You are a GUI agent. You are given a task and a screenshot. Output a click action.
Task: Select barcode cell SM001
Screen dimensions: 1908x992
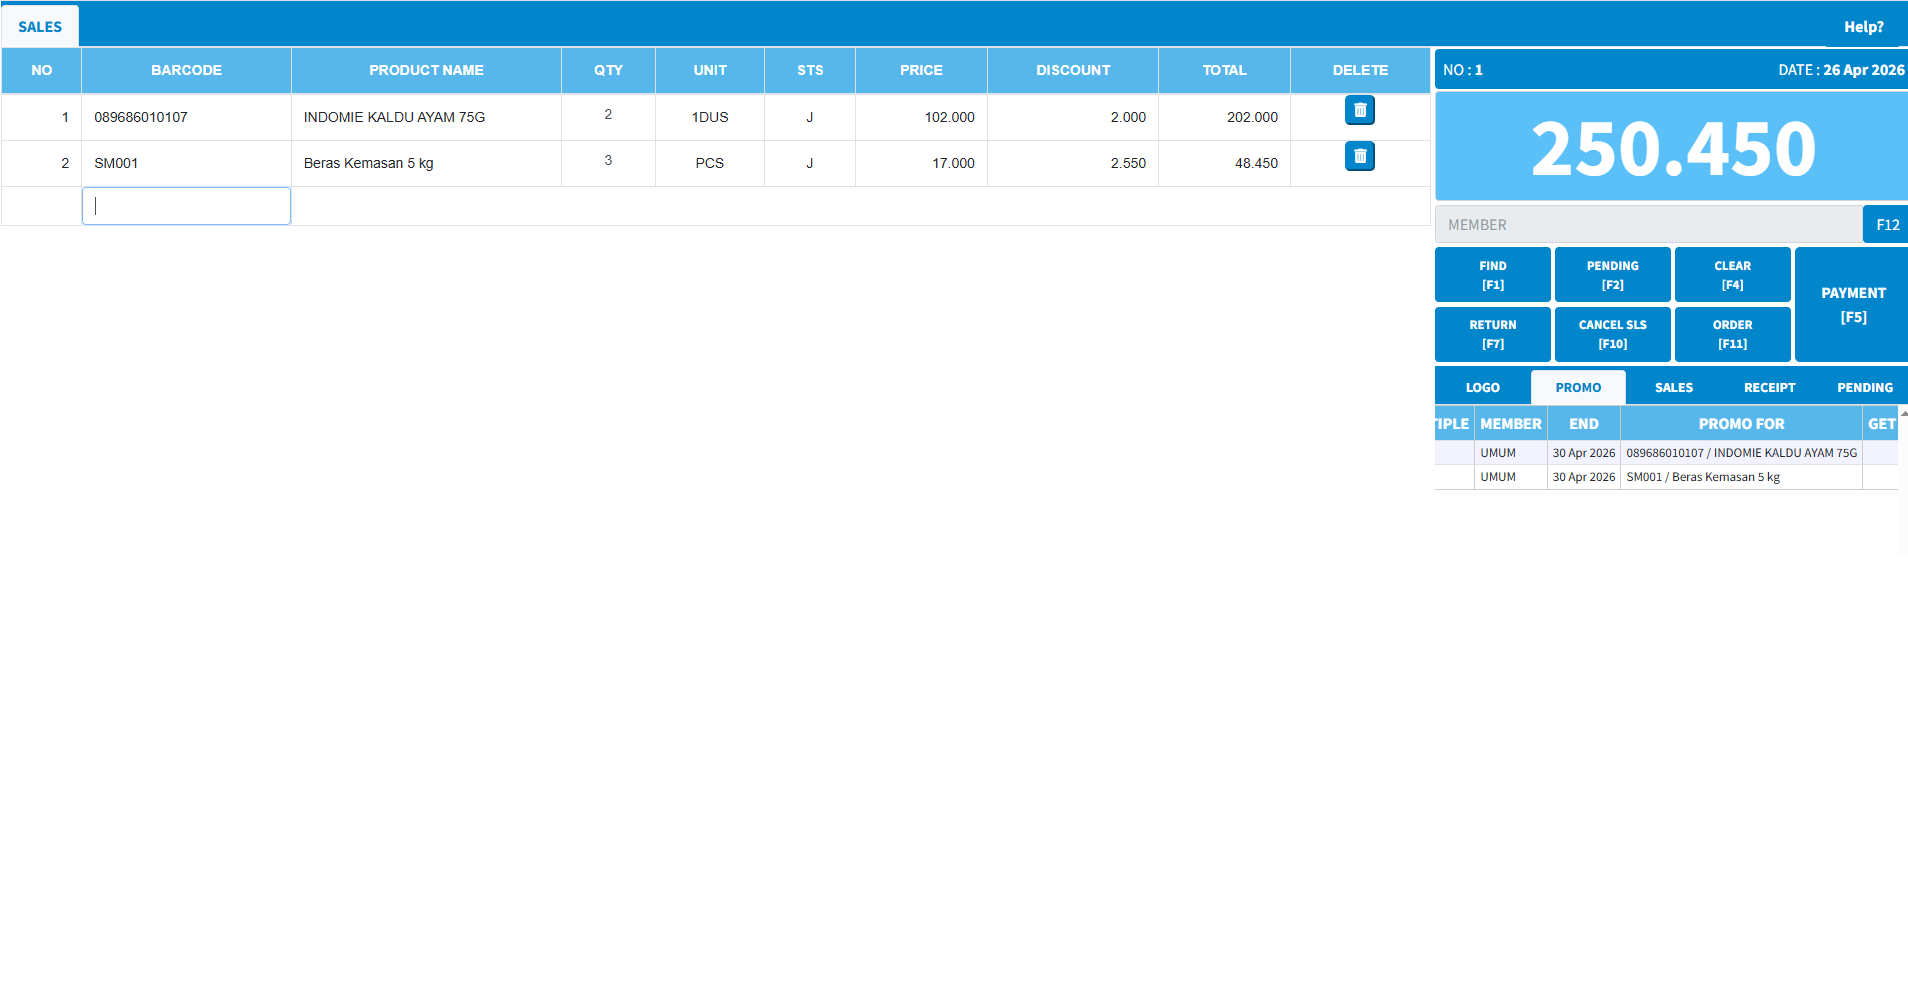coord(186,163)
